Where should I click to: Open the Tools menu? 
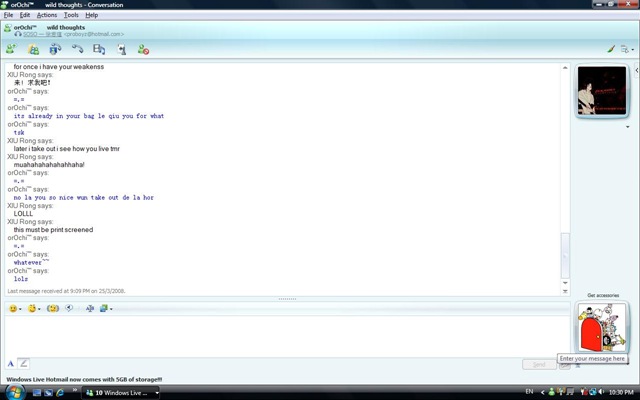71,15
